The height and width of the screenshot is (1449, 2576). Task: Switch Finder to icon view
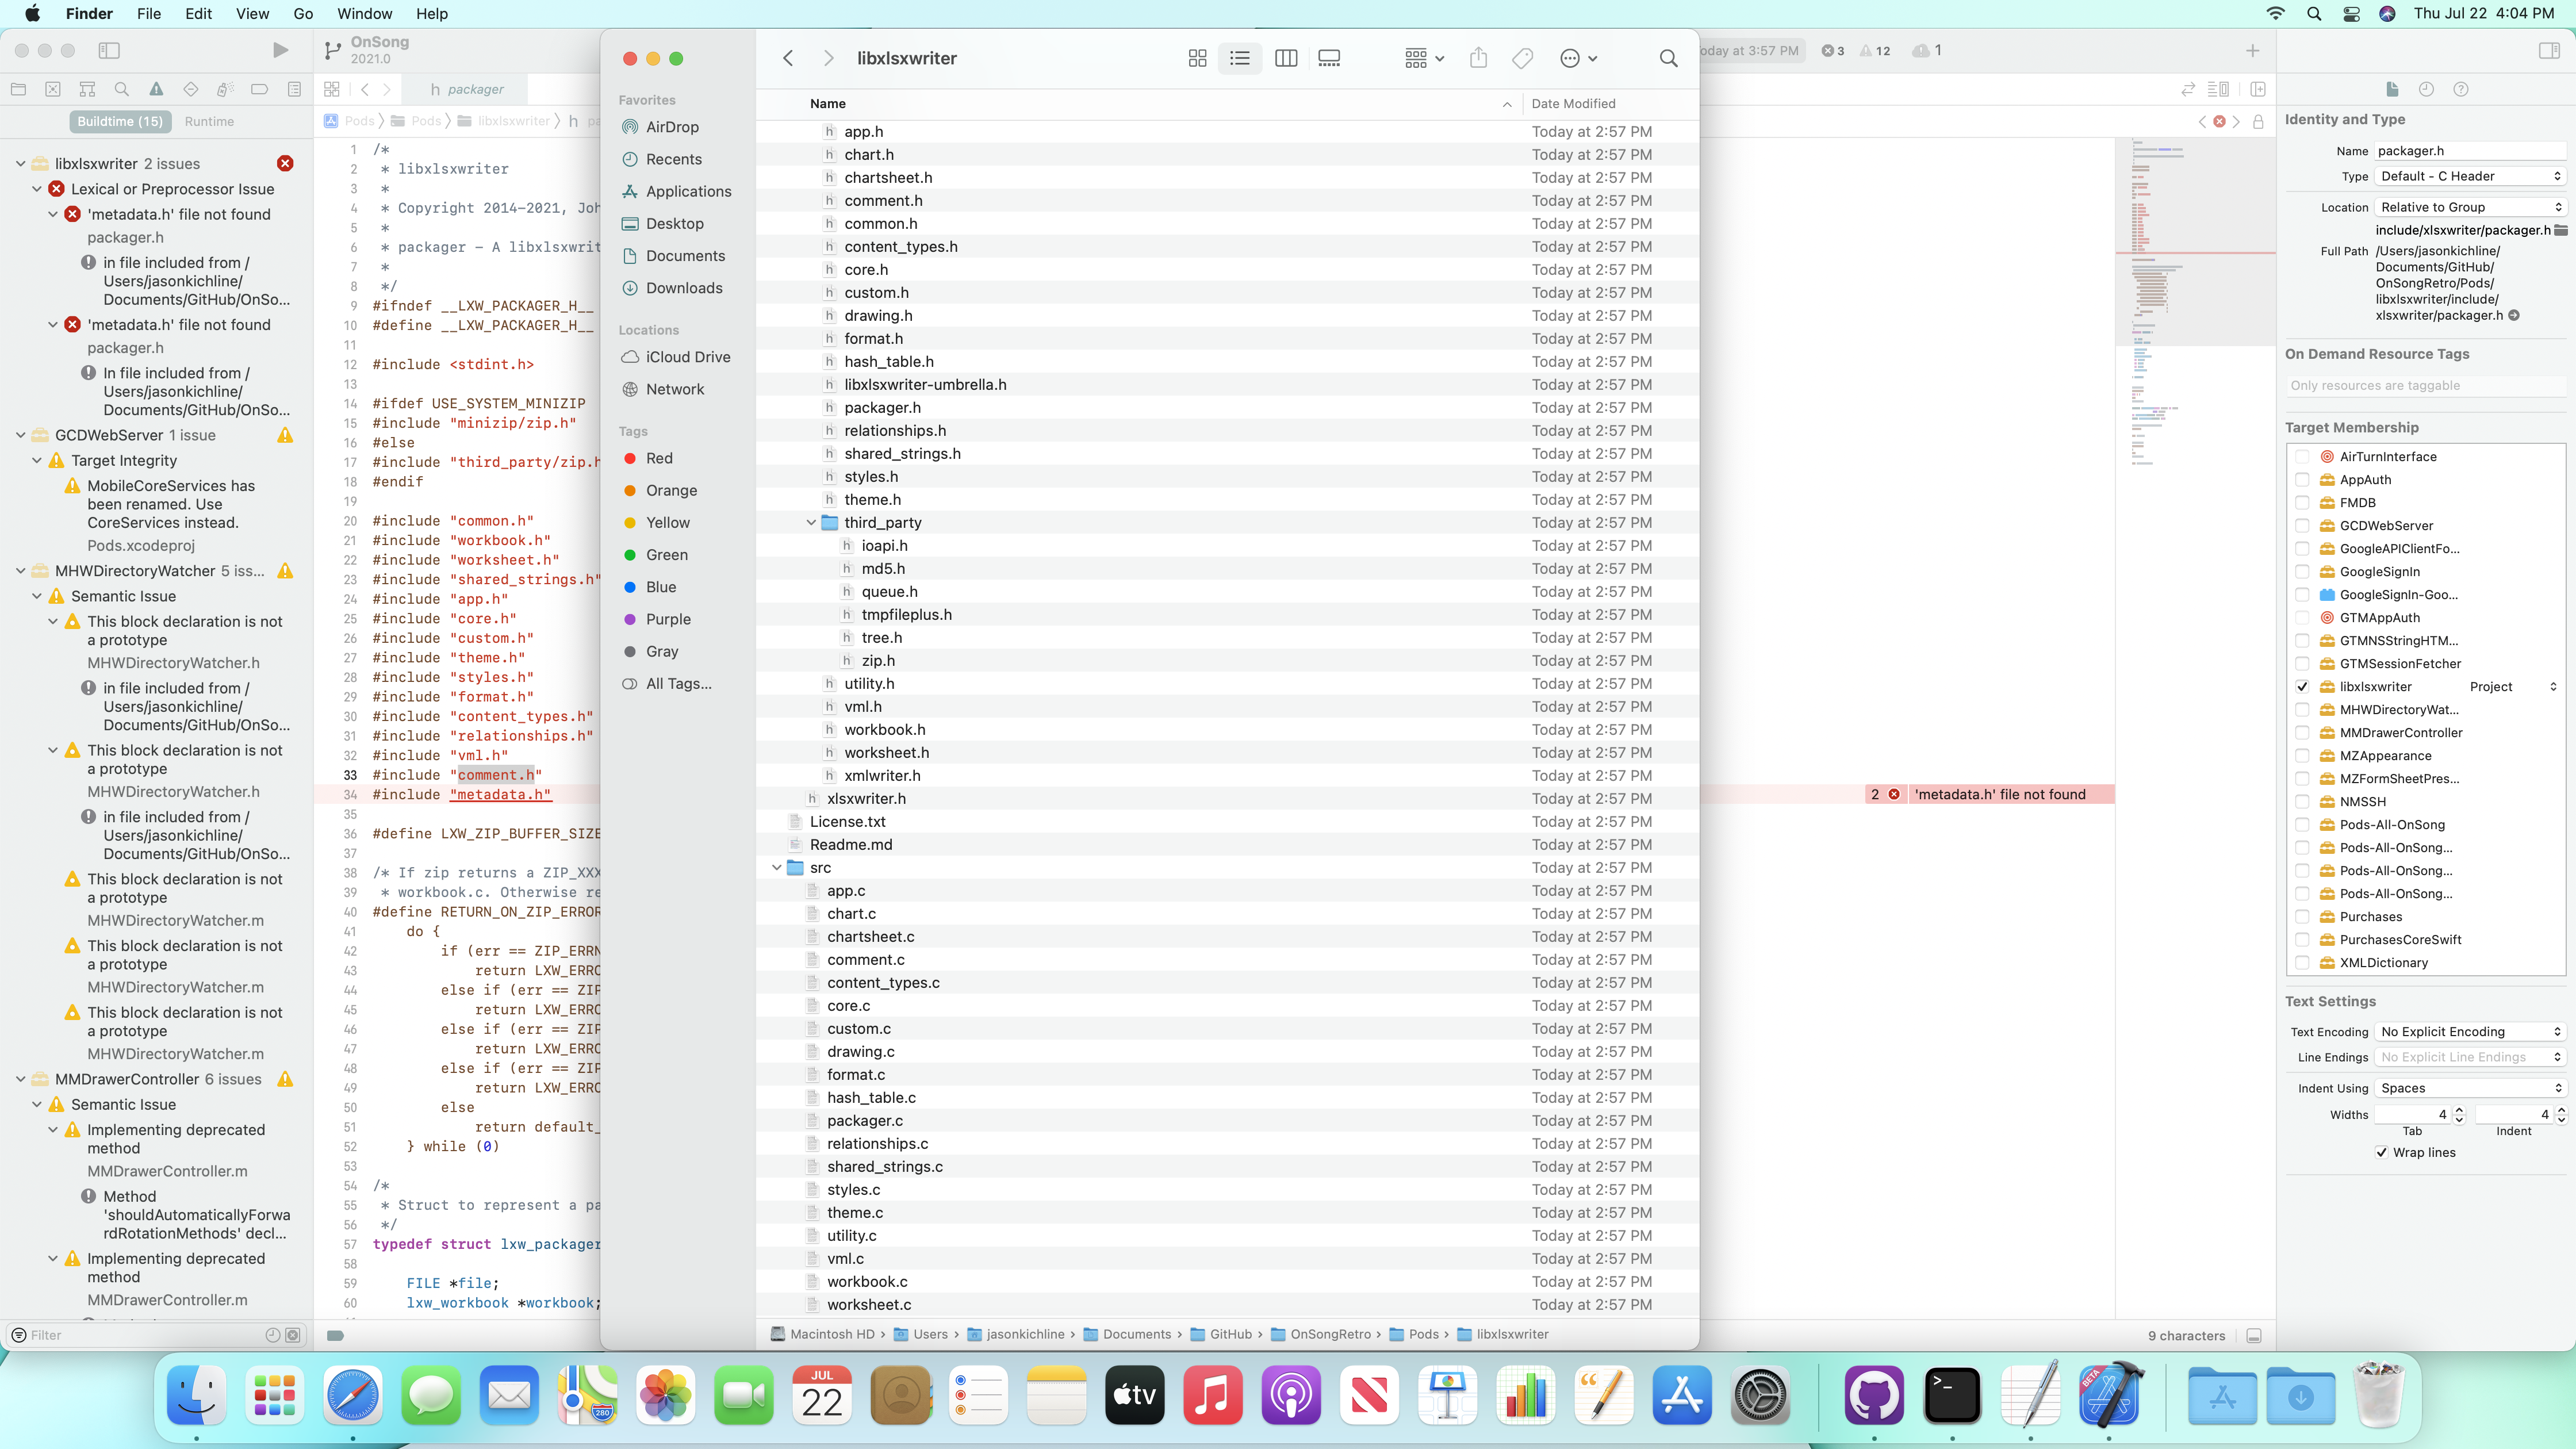click(1197, 58)
